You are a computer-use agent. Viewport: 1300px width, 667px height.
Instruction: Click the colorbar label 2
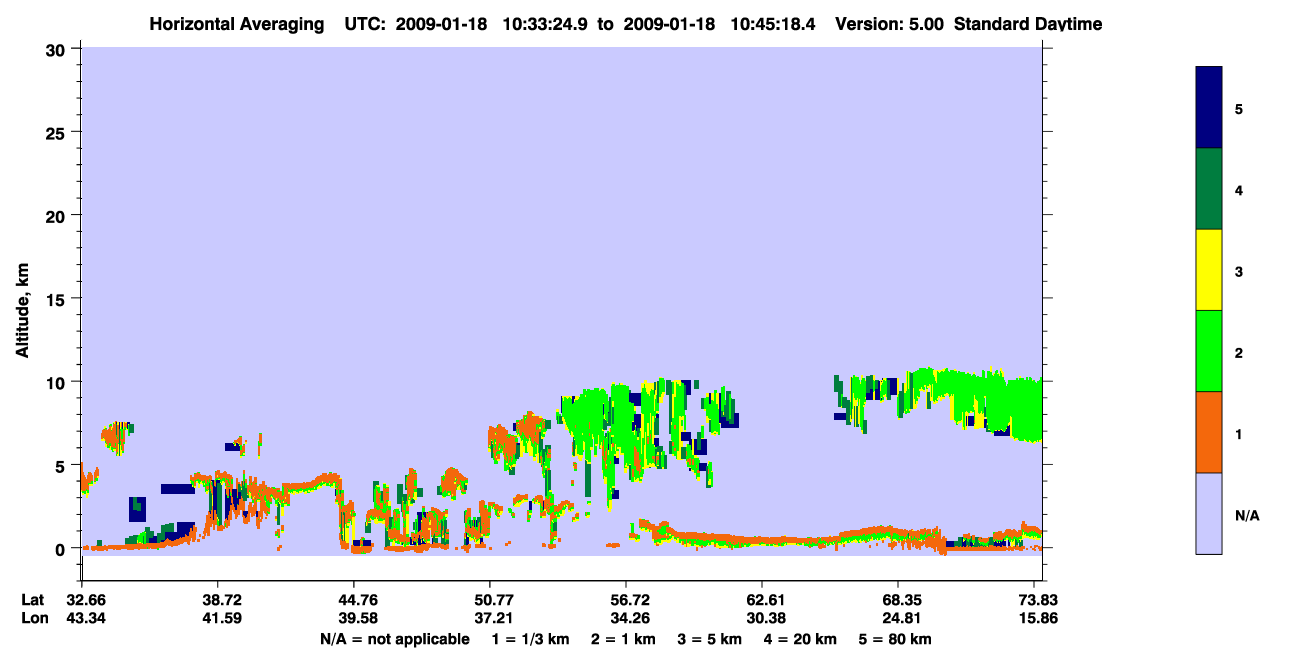[x=1239, y=353]
